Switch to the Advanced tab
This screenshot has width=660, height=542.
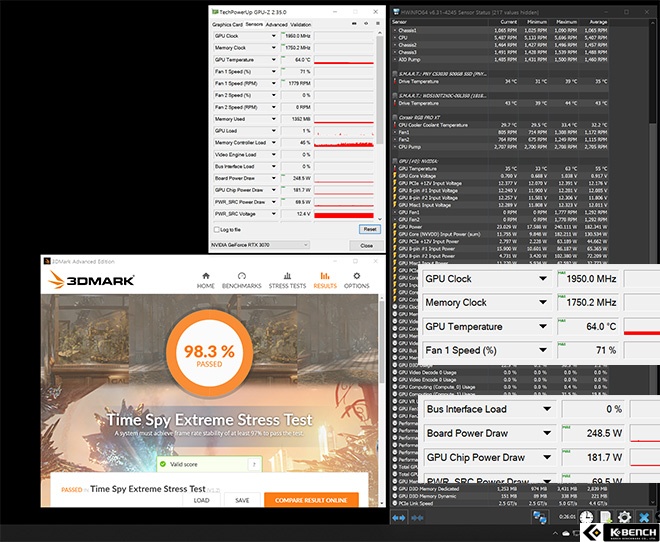[x=277, y=25]
